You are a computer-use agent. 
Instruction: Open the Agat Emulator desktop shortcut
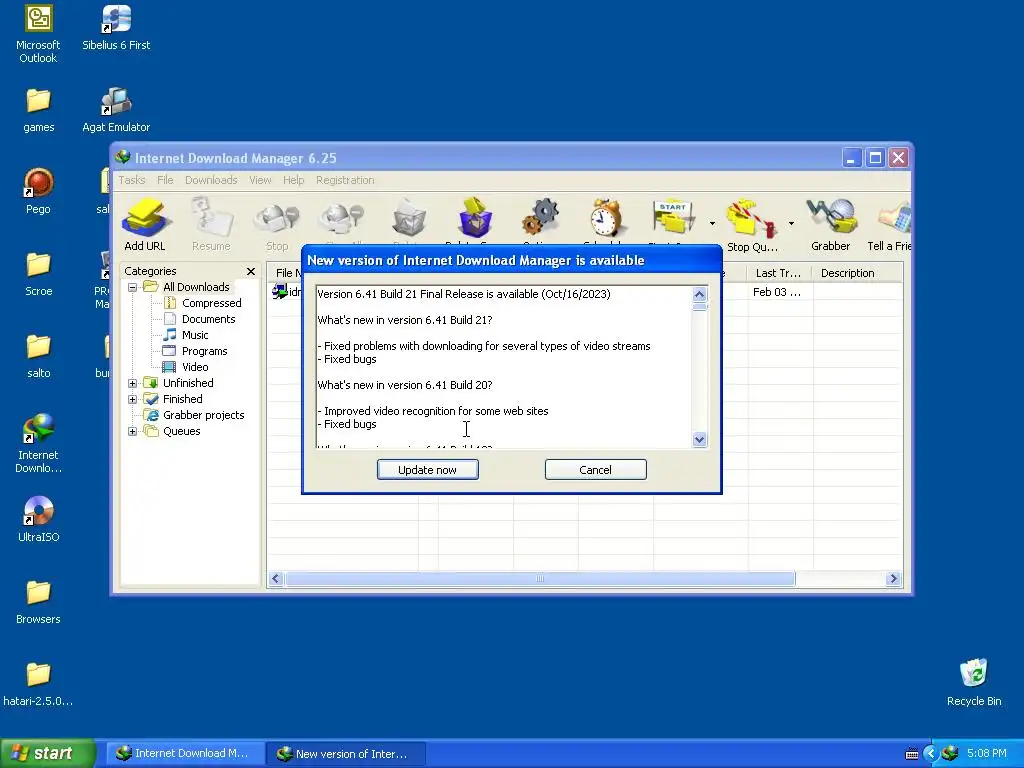[116, 110]
